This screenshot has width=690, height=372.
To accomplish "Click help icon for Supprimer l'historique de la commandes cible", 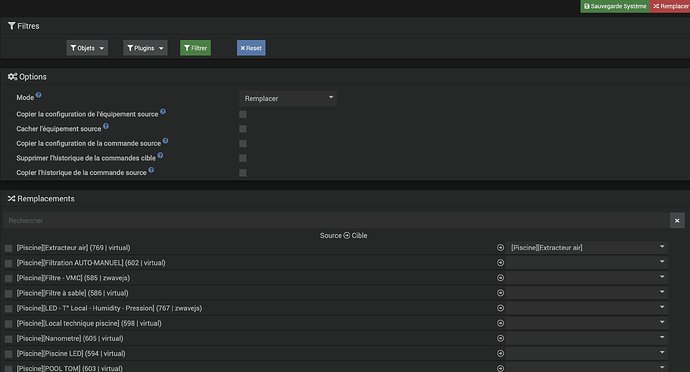I will pos(160,155).
